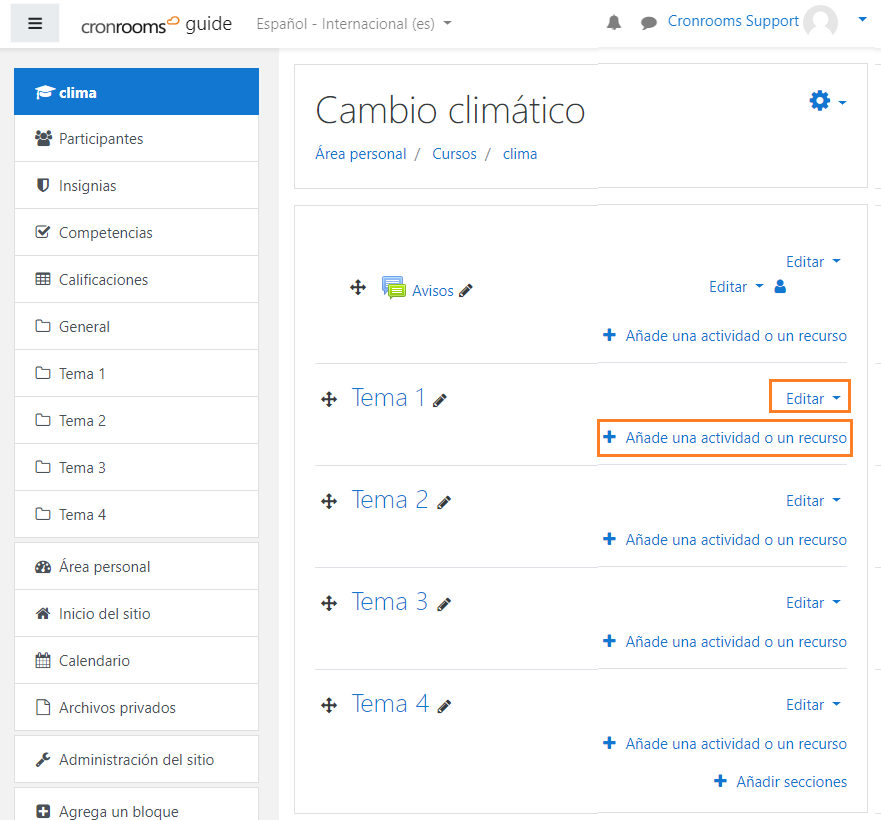Viewport: 881px width, 820px height.
Task: Open the course settings gear icon
Action: coord(820,101)
